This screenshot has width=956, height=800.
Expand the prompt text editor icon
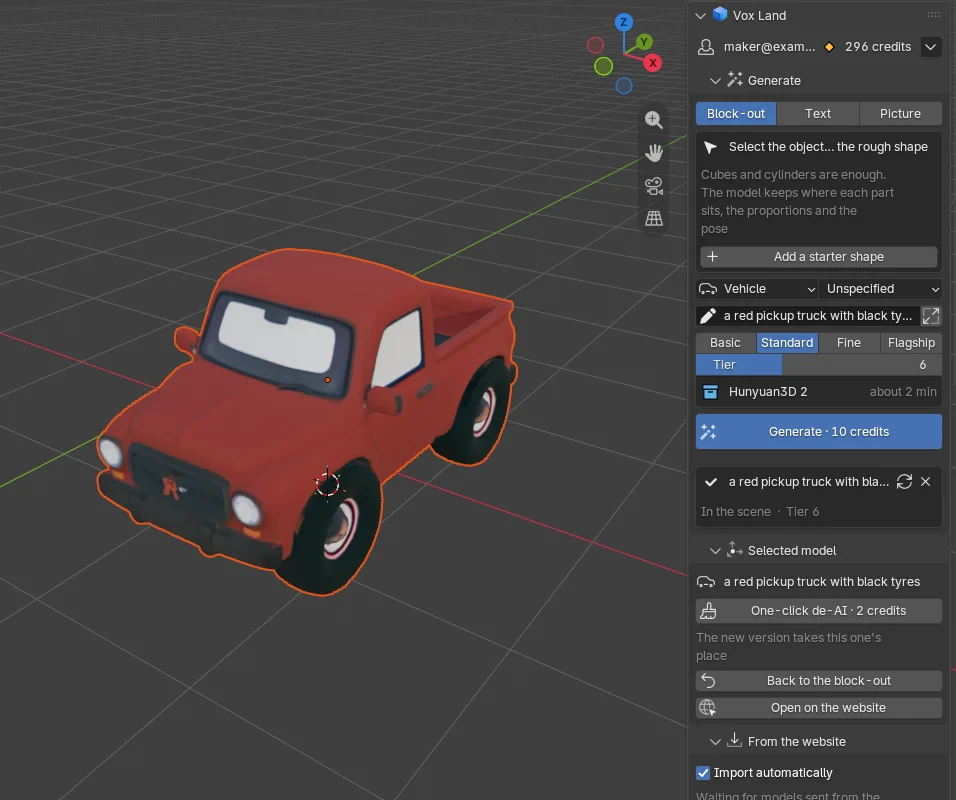pyautogui.click(x=930, y=316)
